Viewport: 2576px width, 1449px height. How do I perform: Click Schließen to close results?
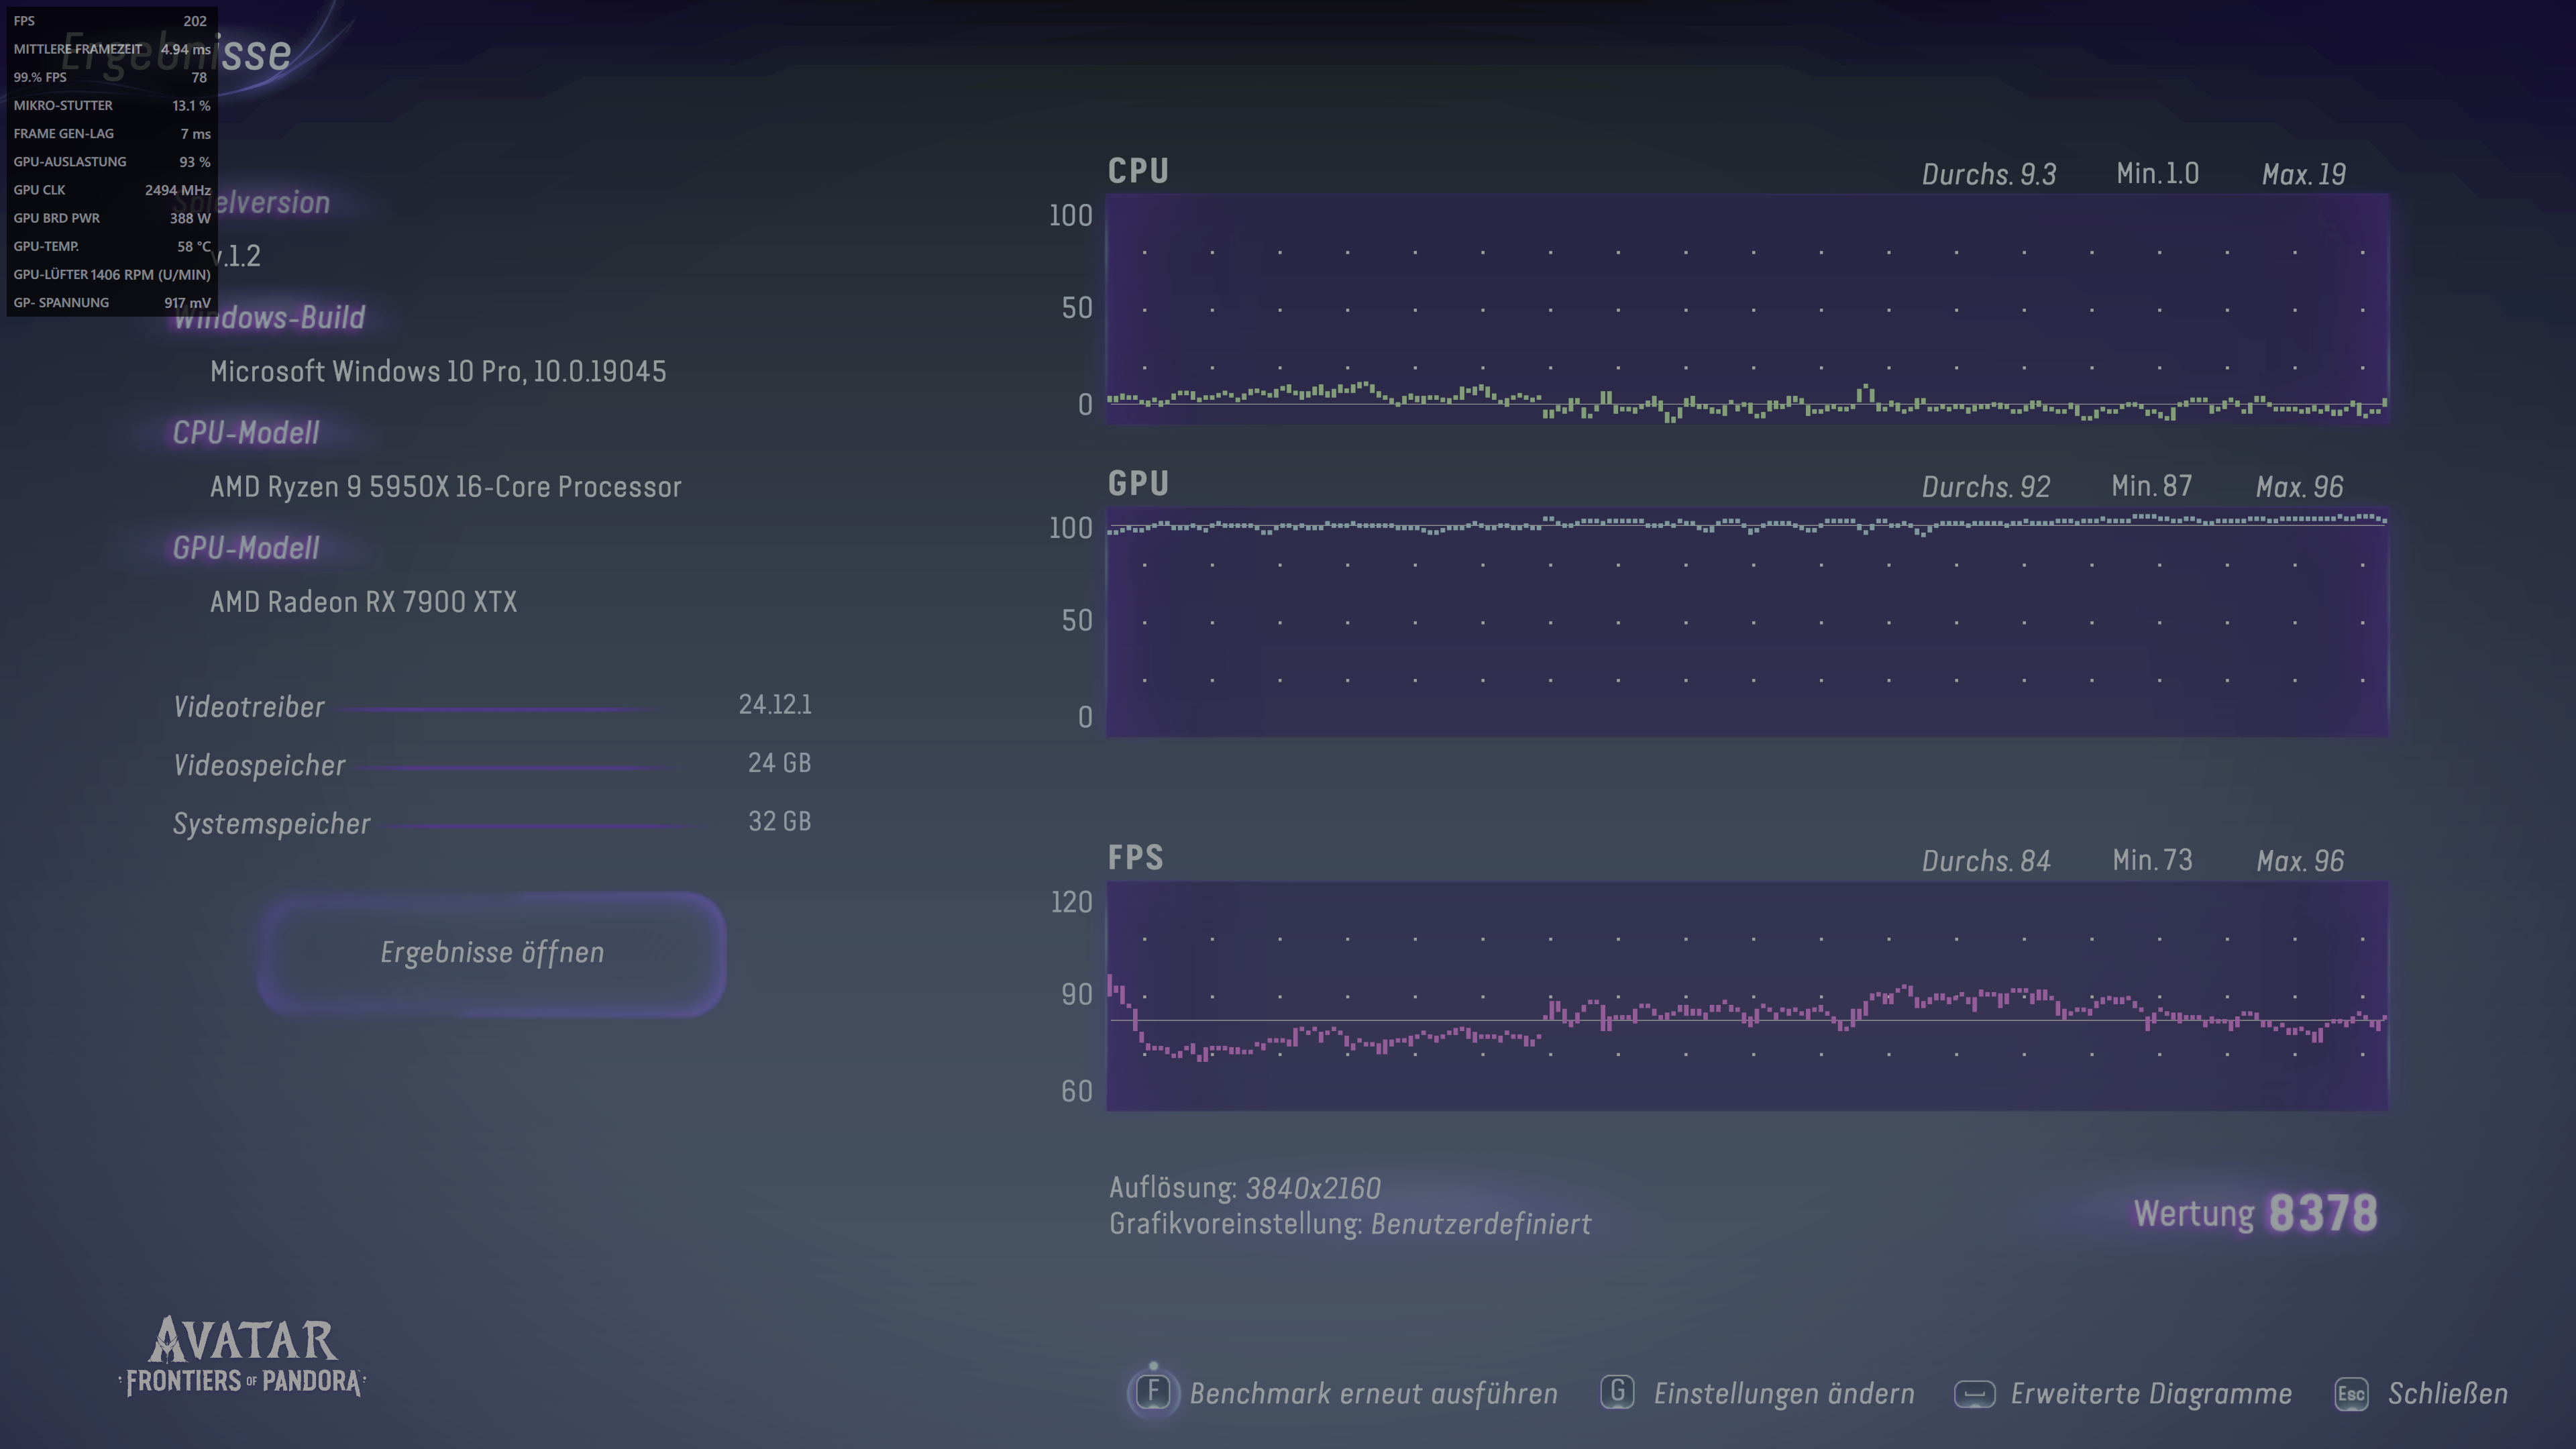pyautogui.click(x=2447, y=1394)
